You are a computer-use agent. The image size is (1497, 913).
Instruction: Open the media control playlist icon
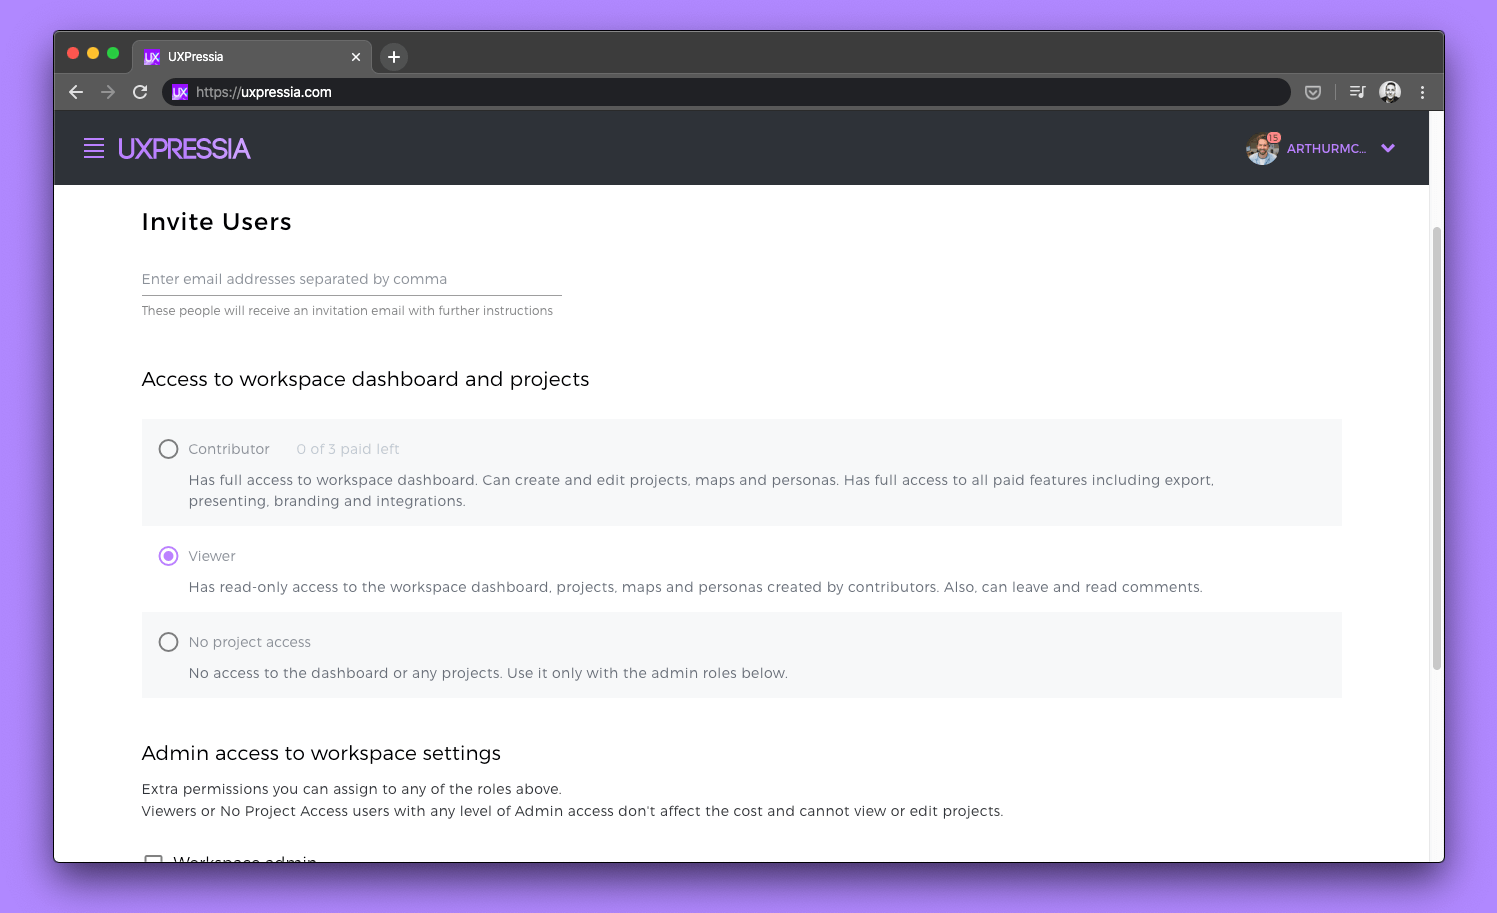pyautogui.click(x=1357, y=92)
